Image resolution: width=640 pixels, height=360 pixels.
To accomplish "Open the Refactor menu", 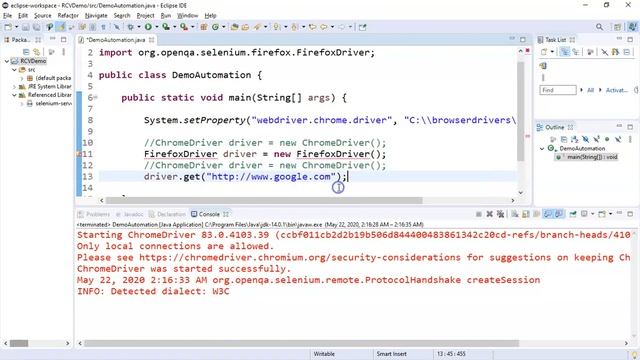I will pyautogui.click(x=68, y=16).
